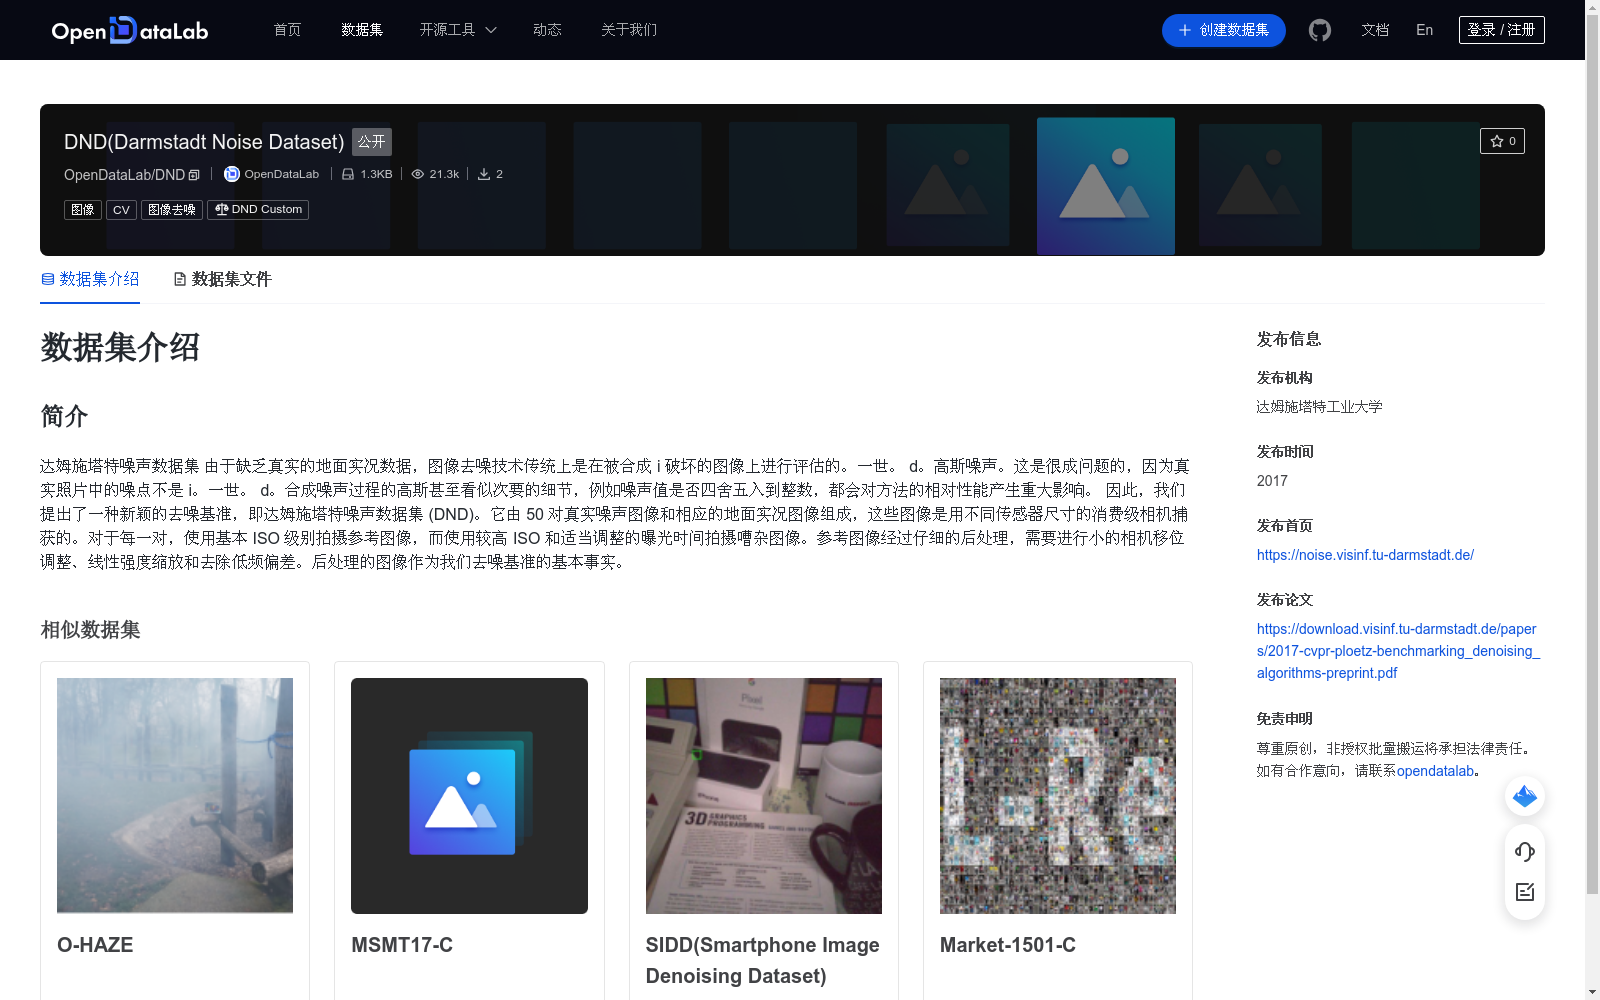Expand the 开源工具 dropdown
The height and width of the screenshot is (1000, 1600).
tap(458, 30)
